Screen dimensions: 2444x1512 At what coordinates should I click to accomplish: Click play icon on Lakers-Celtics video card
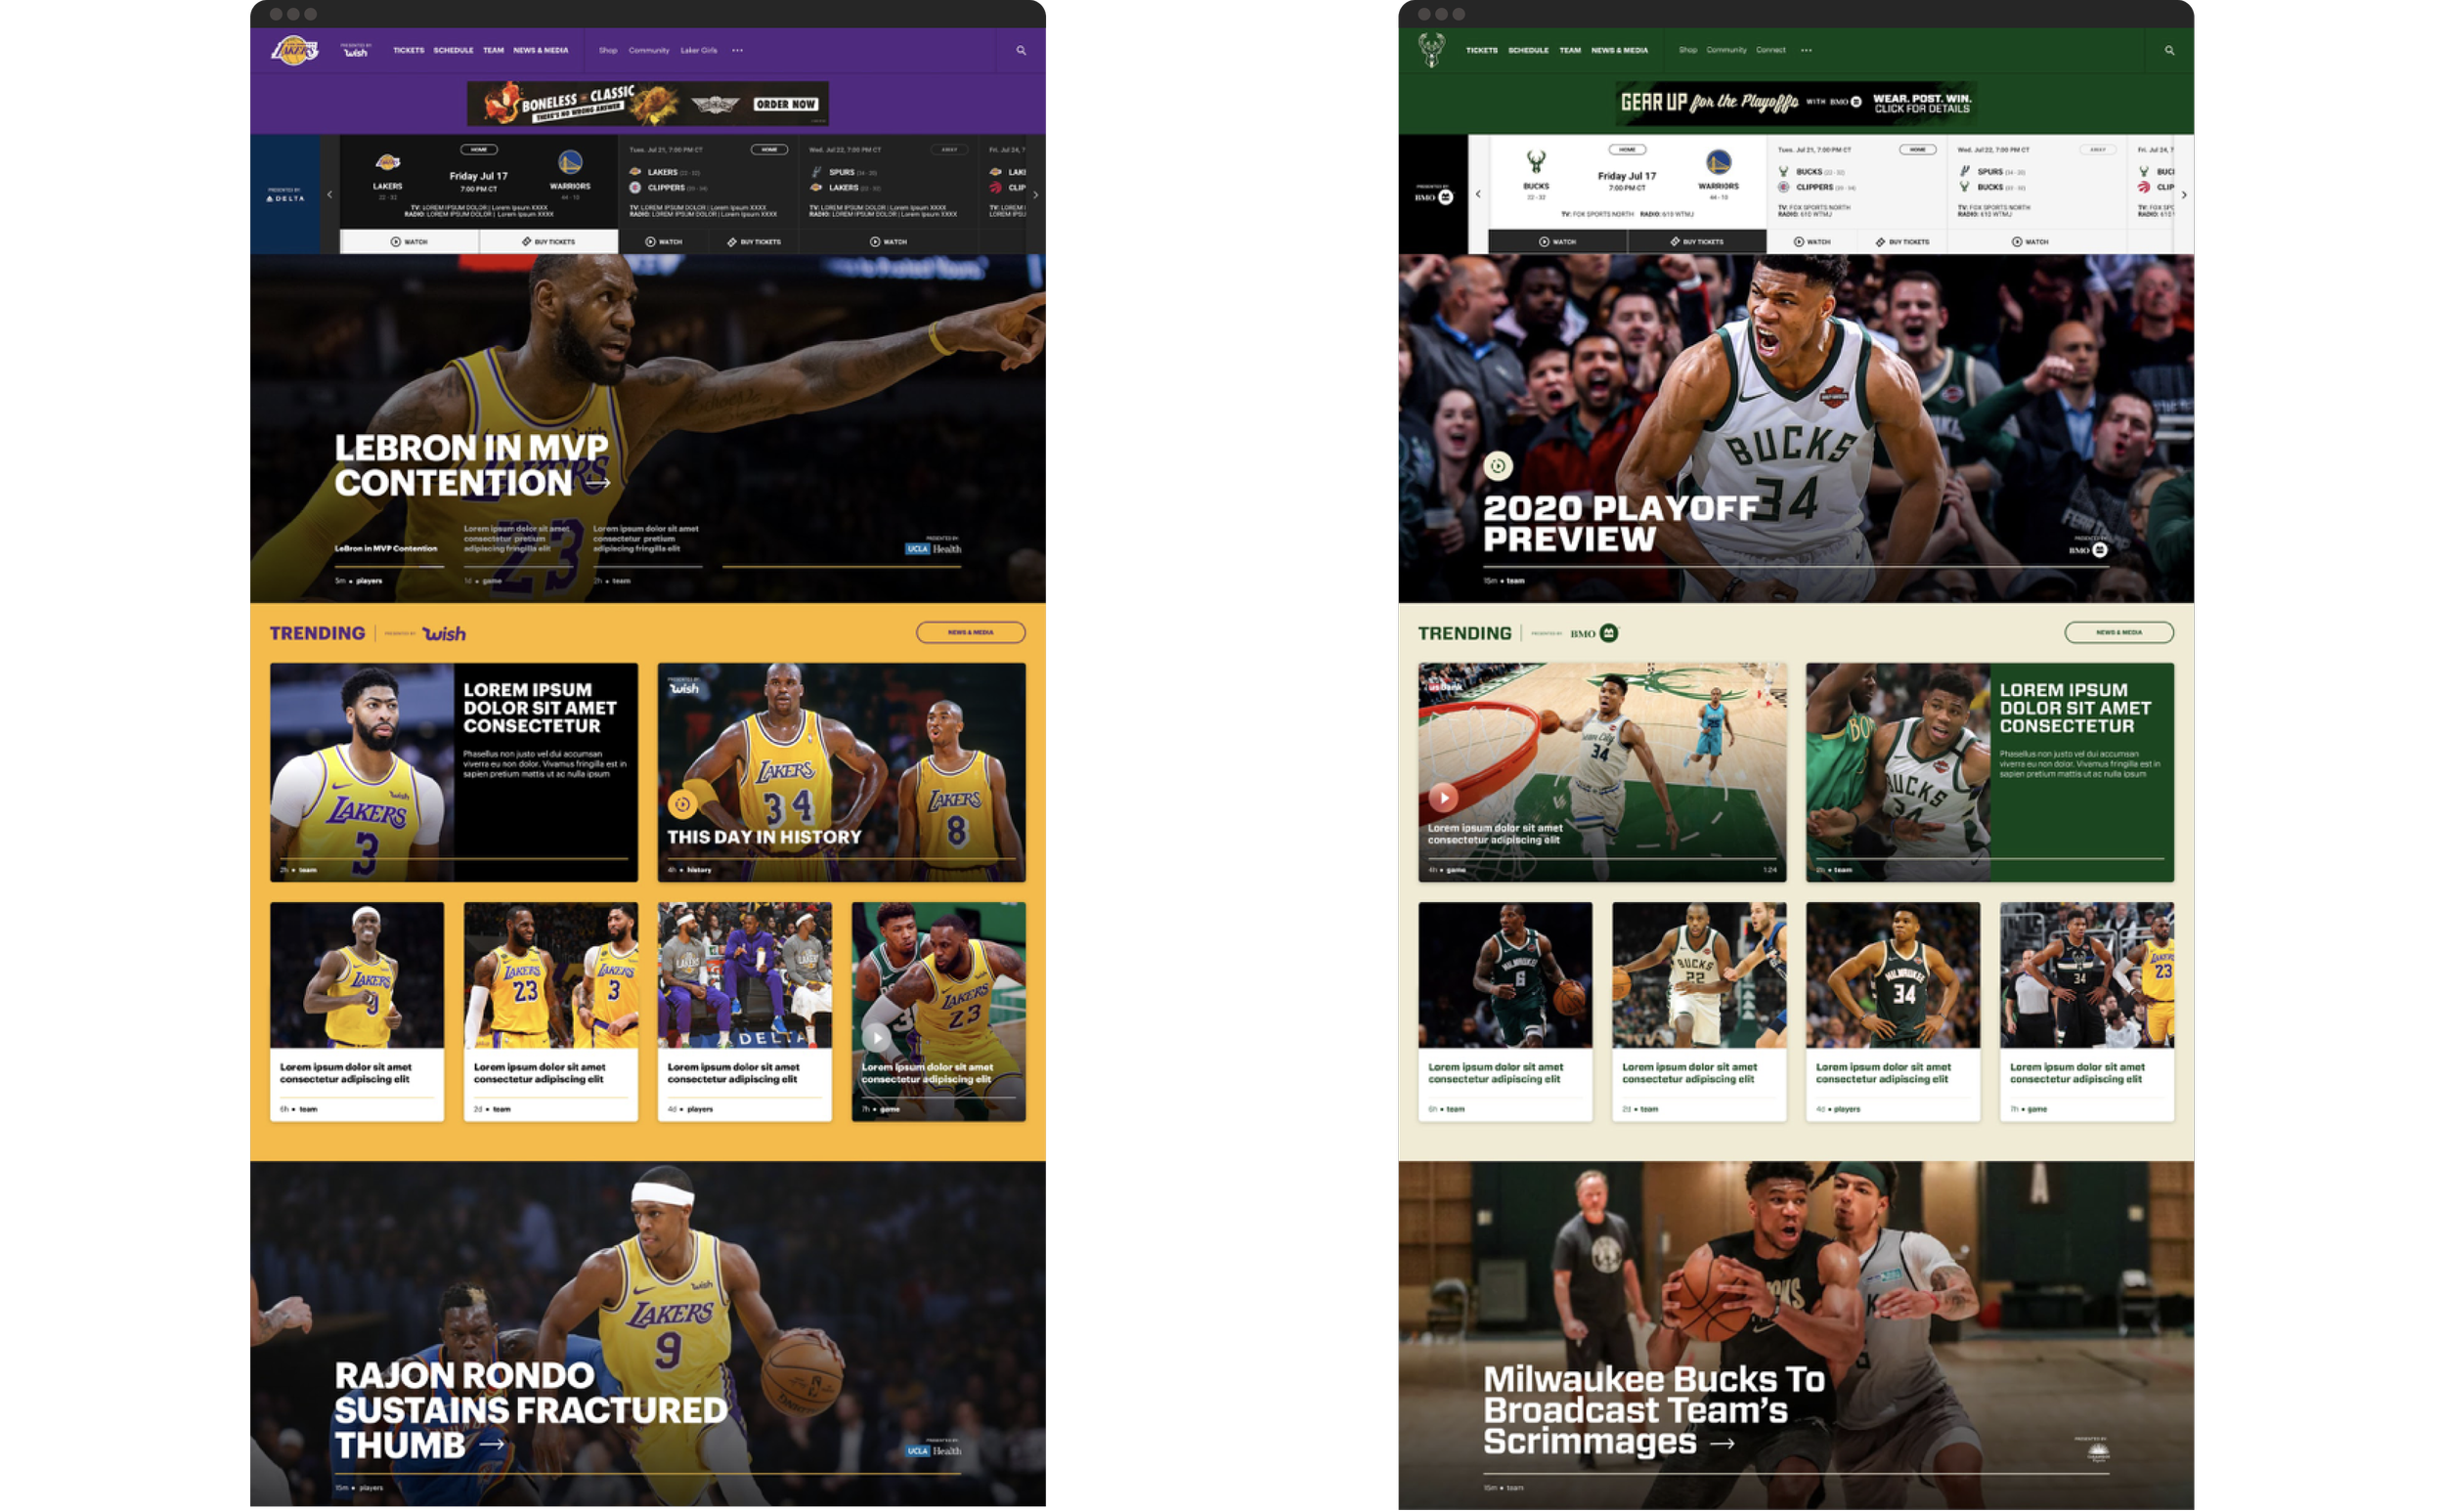tap(876, 1037)
